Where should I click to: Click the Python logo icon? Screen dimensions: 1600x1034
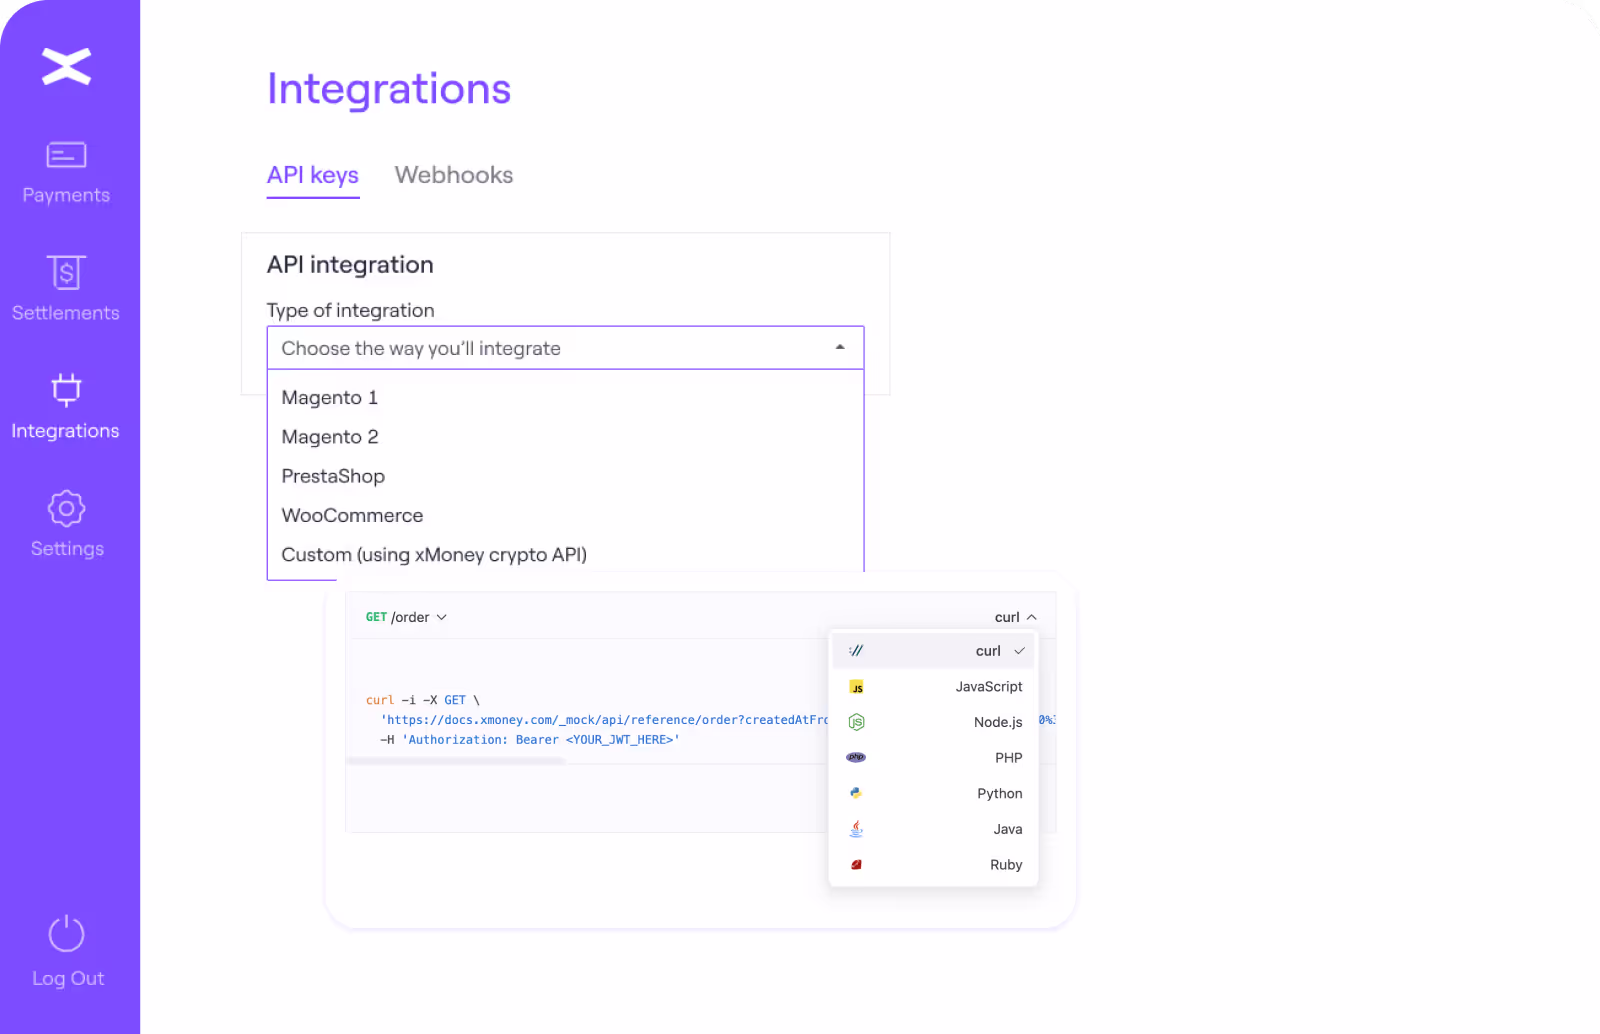[856, 793]
